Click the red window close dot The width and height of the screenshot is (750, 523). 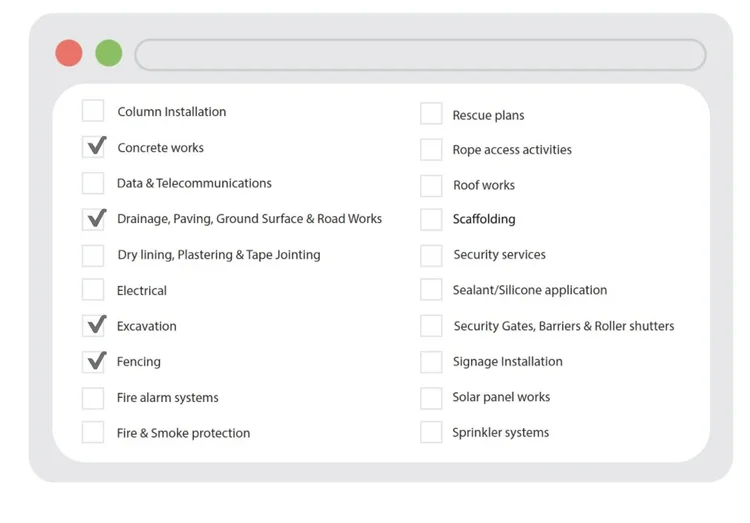coord(69,53)
